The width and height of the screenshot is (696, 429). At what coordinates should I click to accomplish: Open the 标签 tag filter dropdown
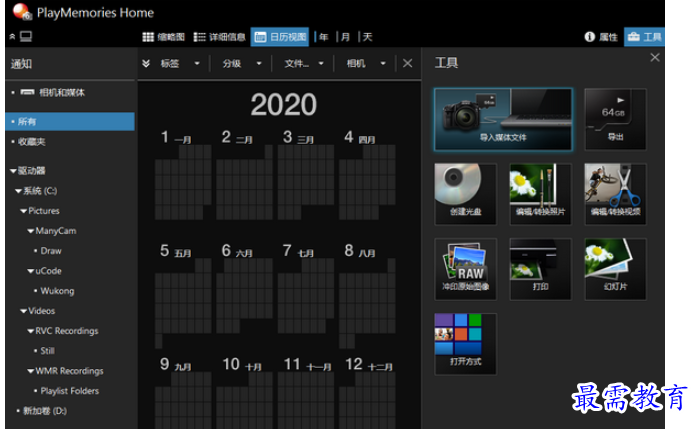(x=180, y=64)
